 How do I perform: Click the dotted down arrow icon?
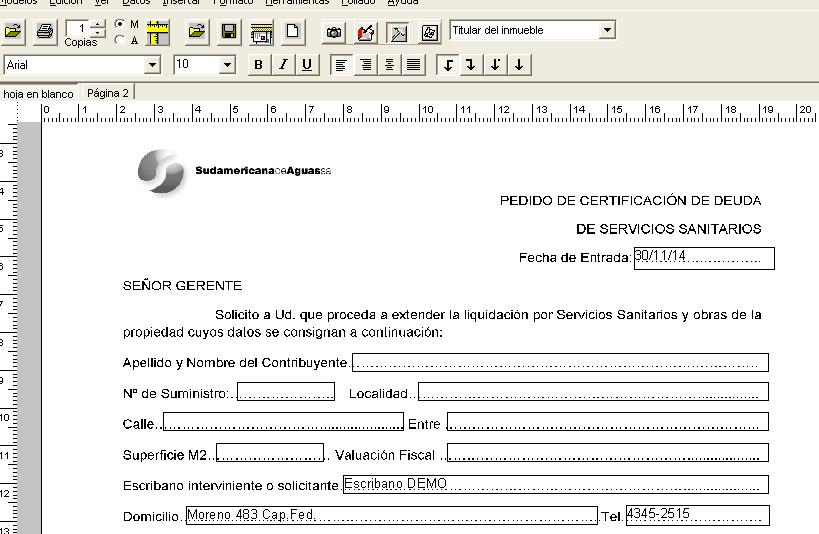[x=495, y=65]
